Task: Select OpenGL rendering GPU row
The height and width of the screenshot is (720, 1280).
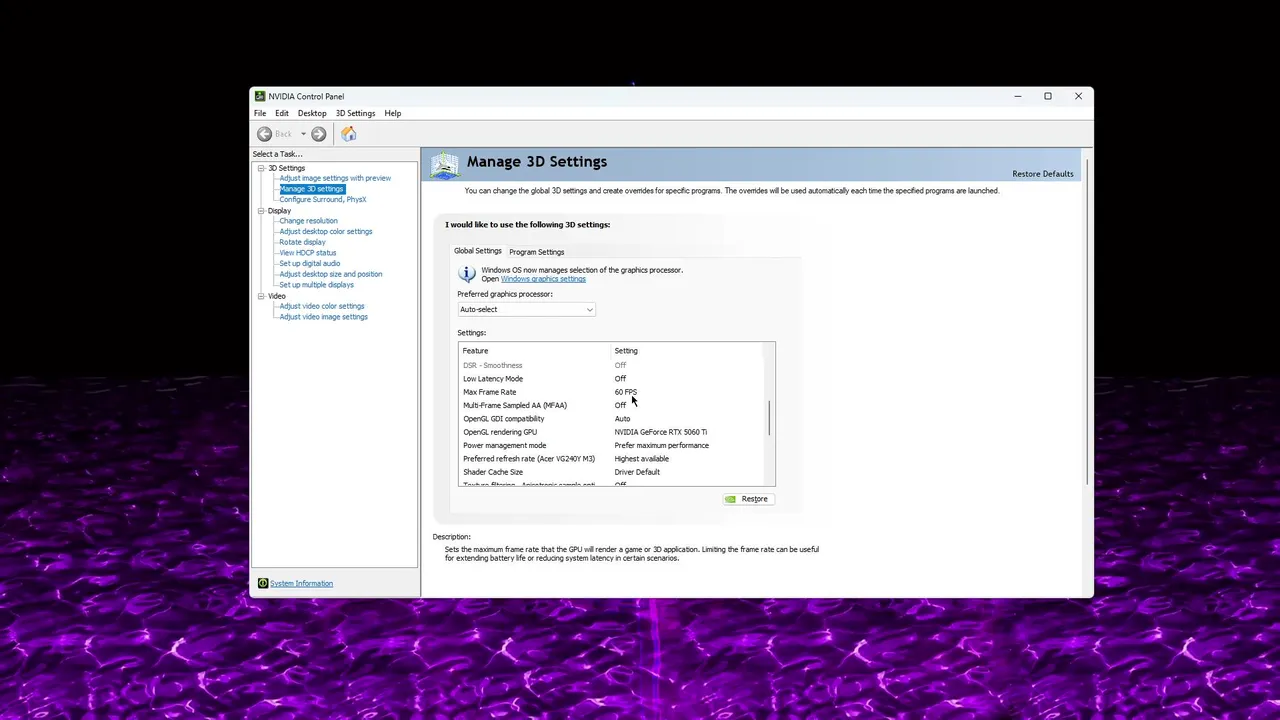Action: point(612,432)
